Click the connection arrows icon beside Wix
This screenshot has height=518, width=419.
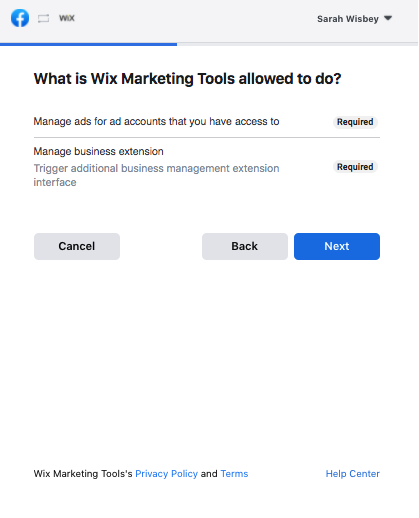coord(43,18)
